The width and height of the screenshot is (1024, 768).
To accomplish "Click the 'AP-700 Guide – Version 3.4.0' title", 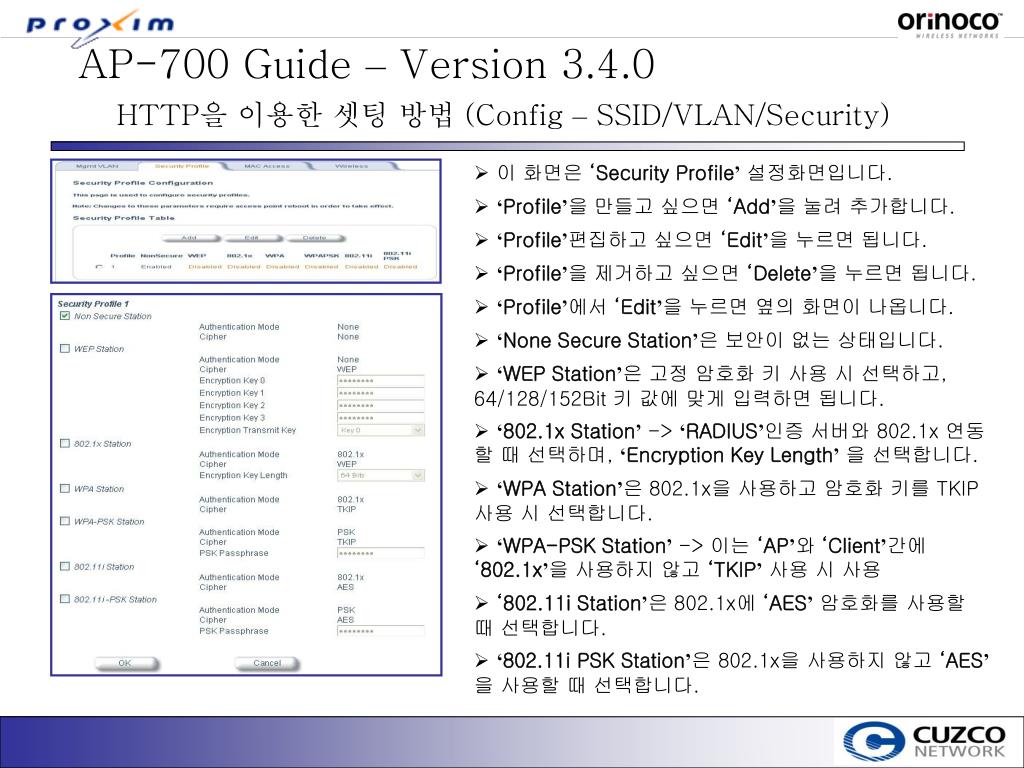I will point(366,65).
